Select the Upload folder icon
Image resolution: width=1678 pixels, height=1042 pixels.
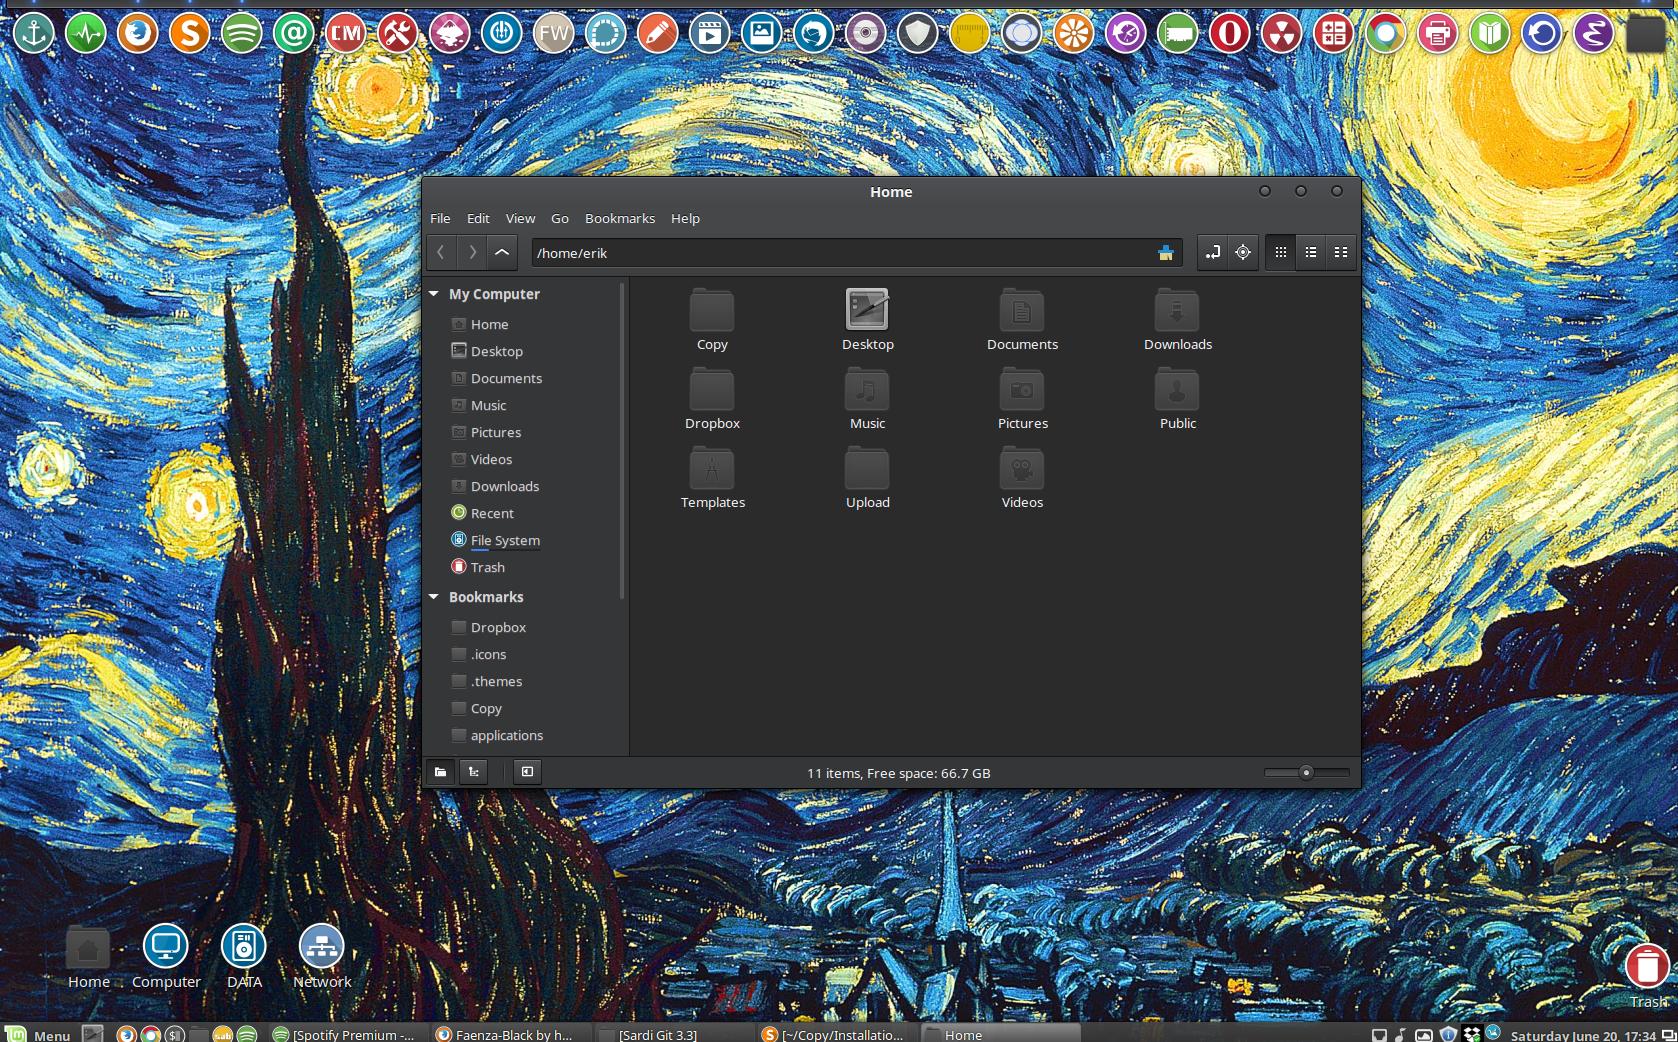tap(867, 468)
